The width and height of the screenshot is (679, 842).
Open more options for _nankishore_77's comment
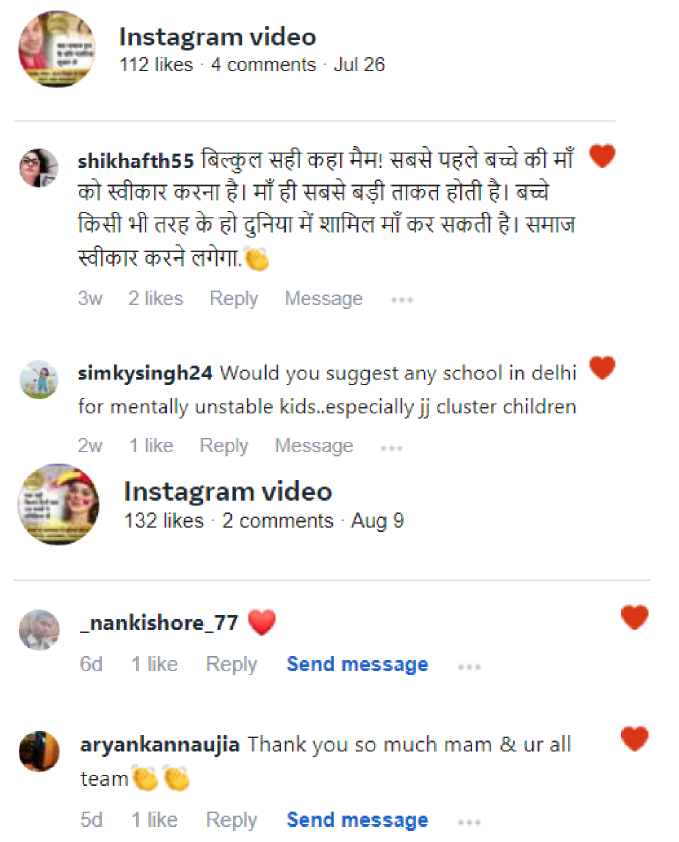click(x=469, y=666)
